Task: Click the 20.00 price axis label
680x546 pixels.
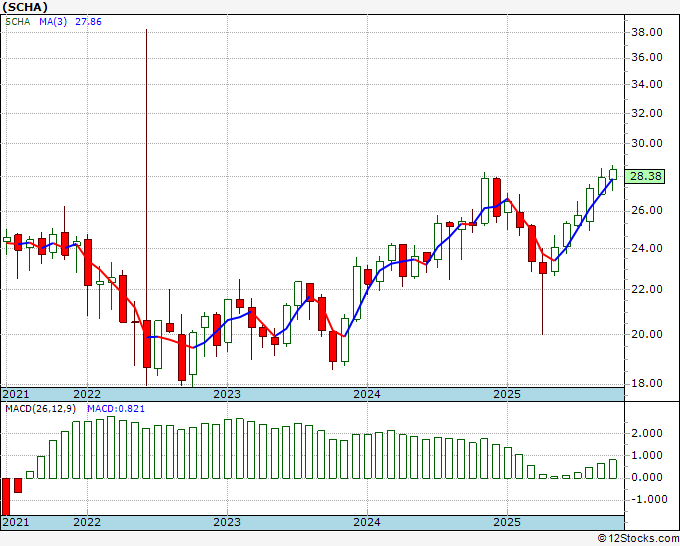Action: 647,334
